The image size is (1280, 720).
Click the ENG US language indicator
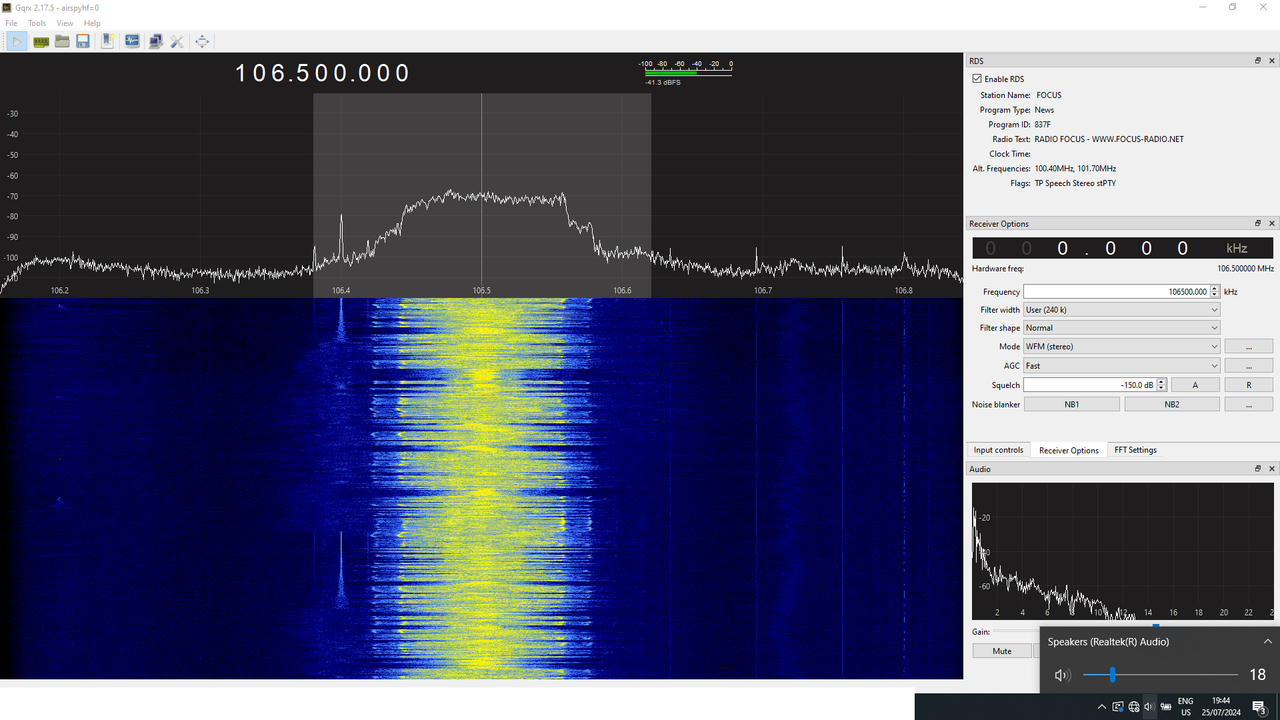pyautogui.click(x=1185, y=707)
